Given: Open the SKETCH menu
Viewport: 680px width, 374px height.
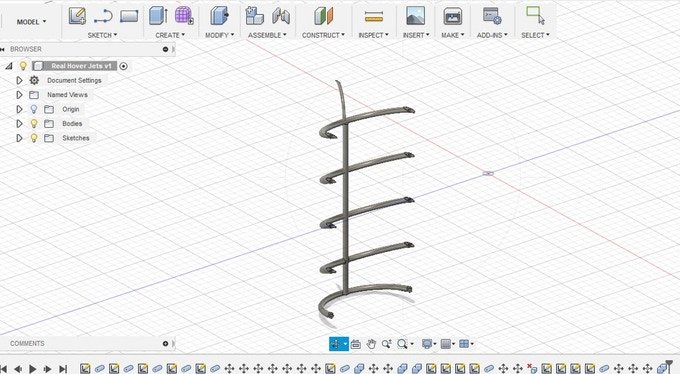Looking at the screenshot, I should point(102,35).
